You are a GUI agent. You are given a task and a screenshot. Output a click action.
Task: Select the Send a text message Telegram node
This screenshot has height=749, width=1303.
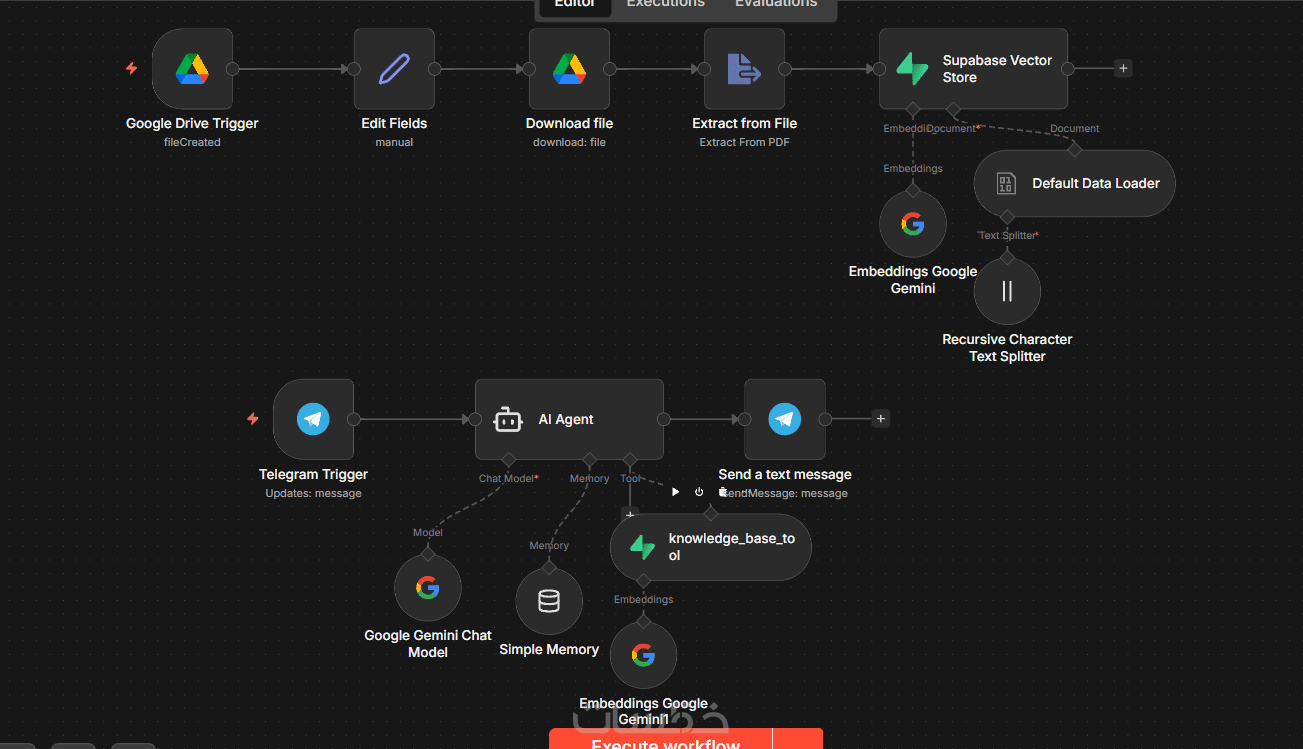click(x=785, y=419)
